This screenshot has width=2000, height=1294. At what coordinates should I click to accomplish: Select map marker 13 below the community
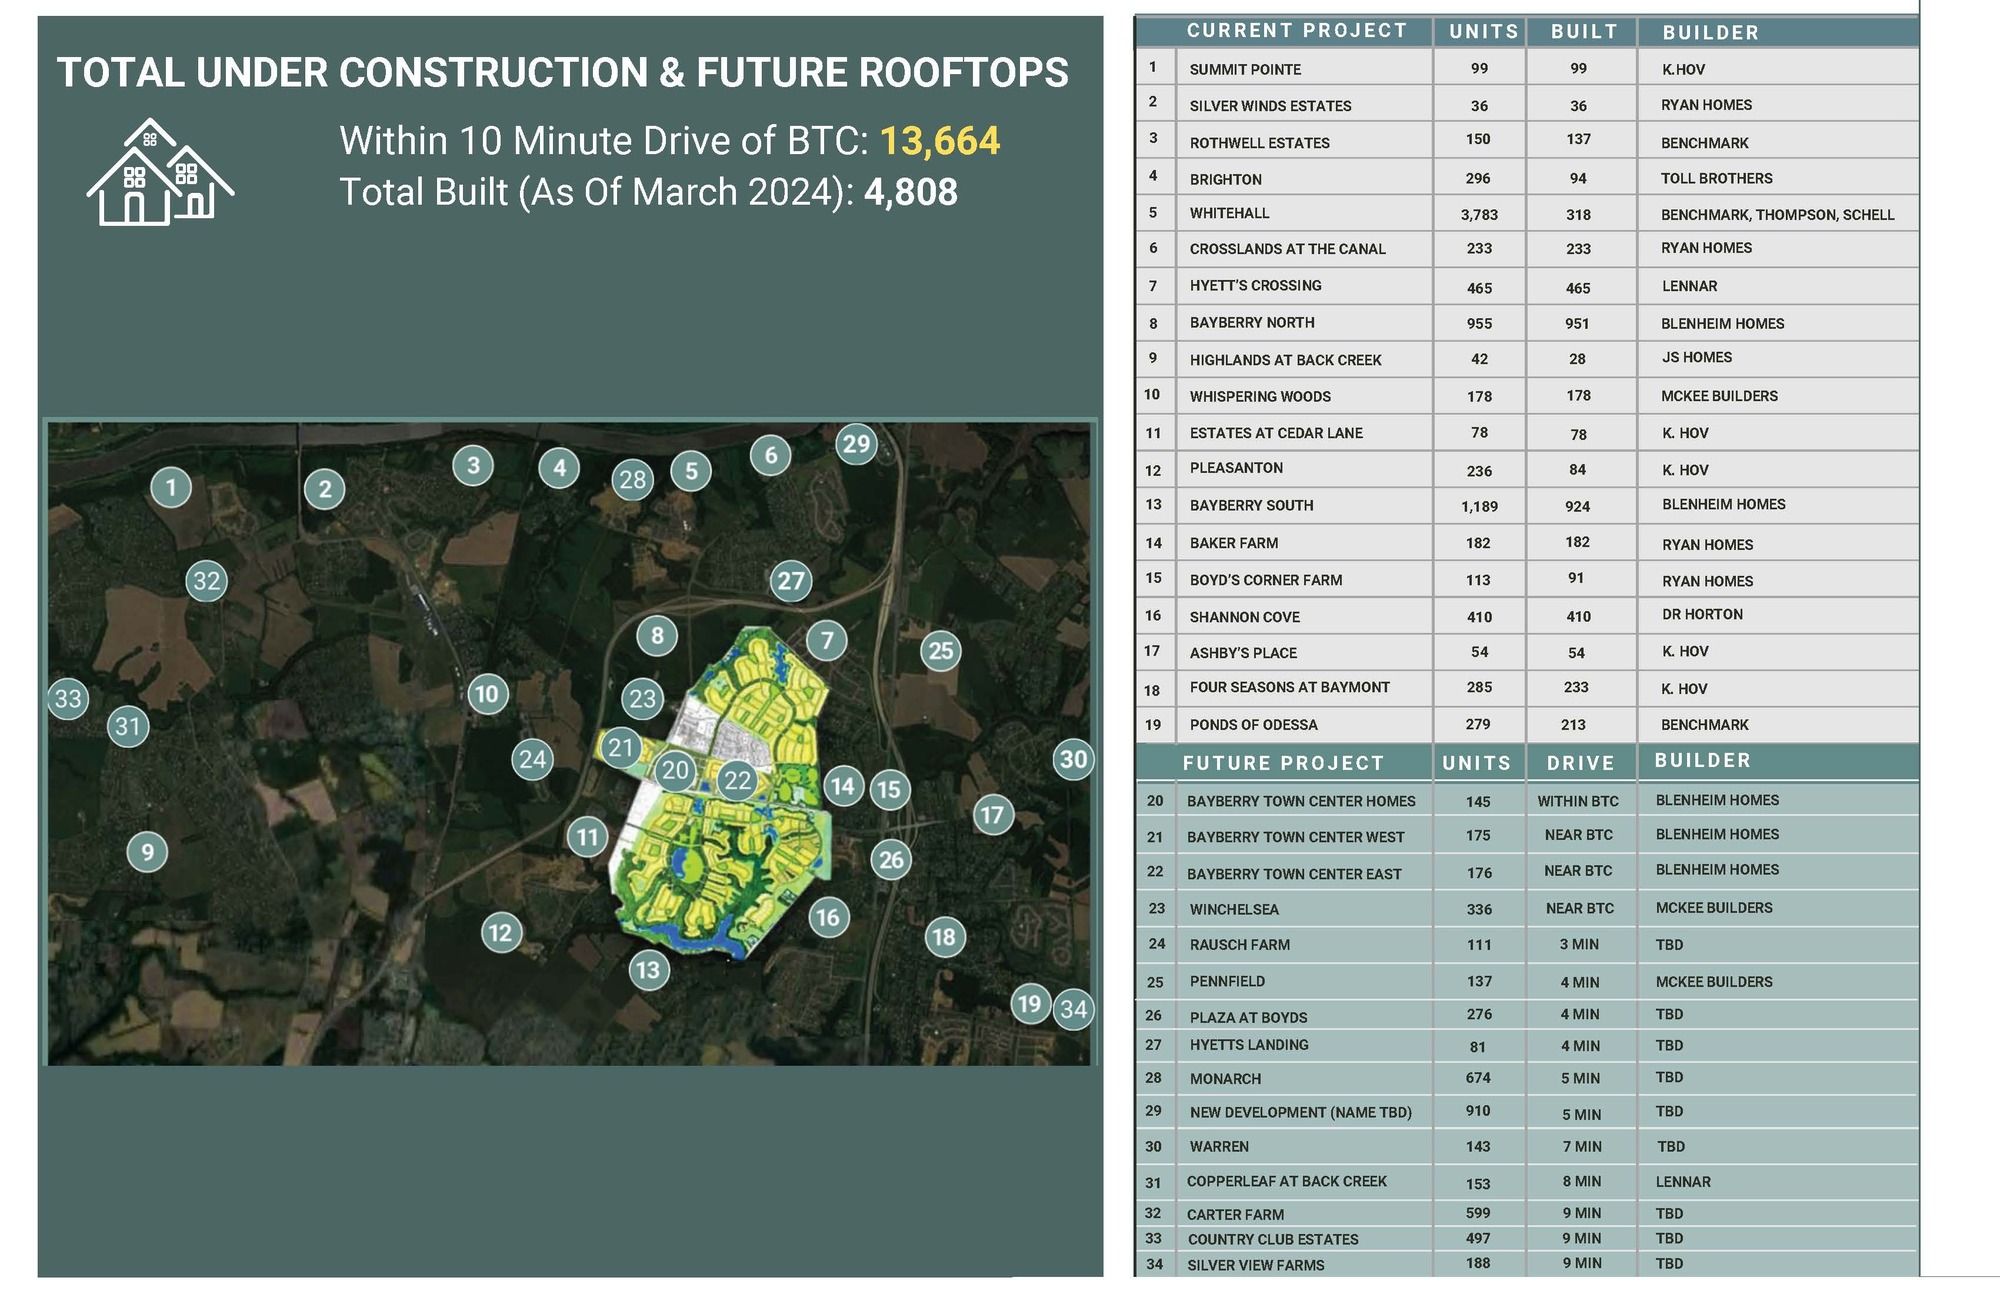click(x=648, y=969)
